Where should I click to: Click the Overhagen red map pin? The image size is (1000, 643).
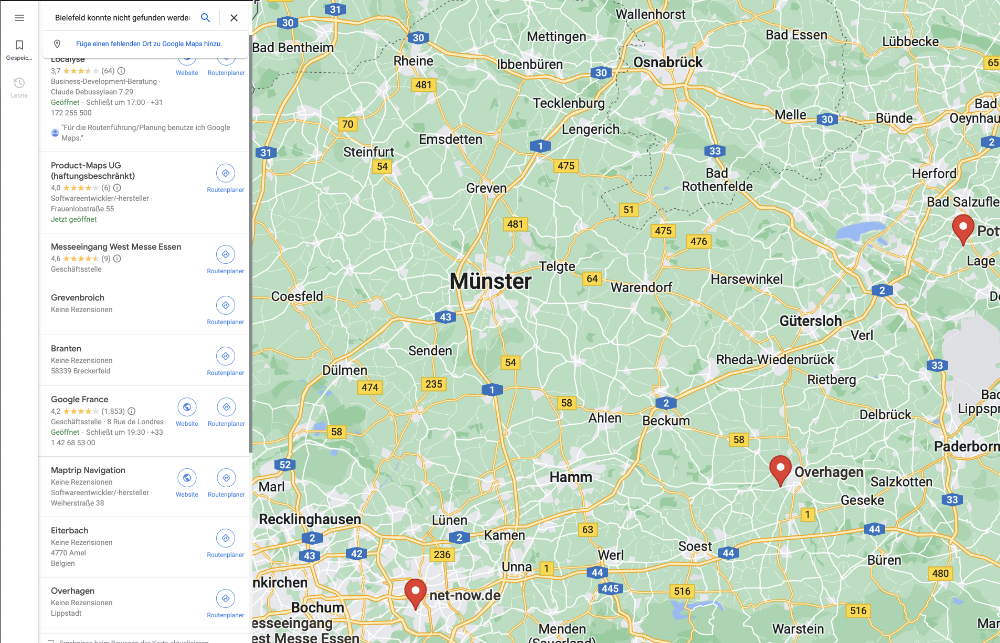coord(780,471)
